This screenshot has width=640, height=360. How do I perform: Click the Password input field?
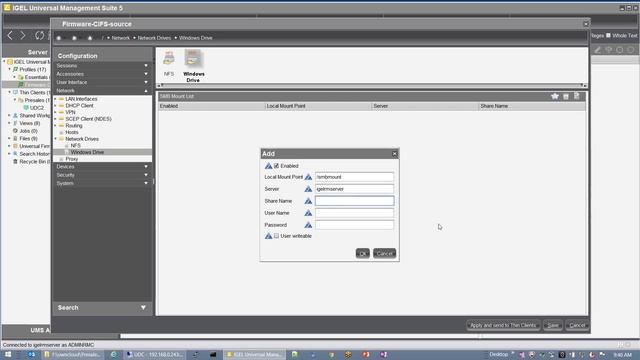[x=354, y=225]
